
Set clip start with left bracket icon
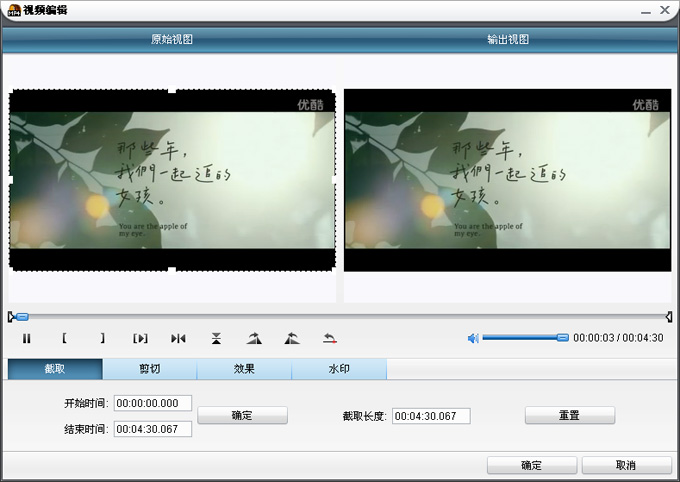[64, 338]
